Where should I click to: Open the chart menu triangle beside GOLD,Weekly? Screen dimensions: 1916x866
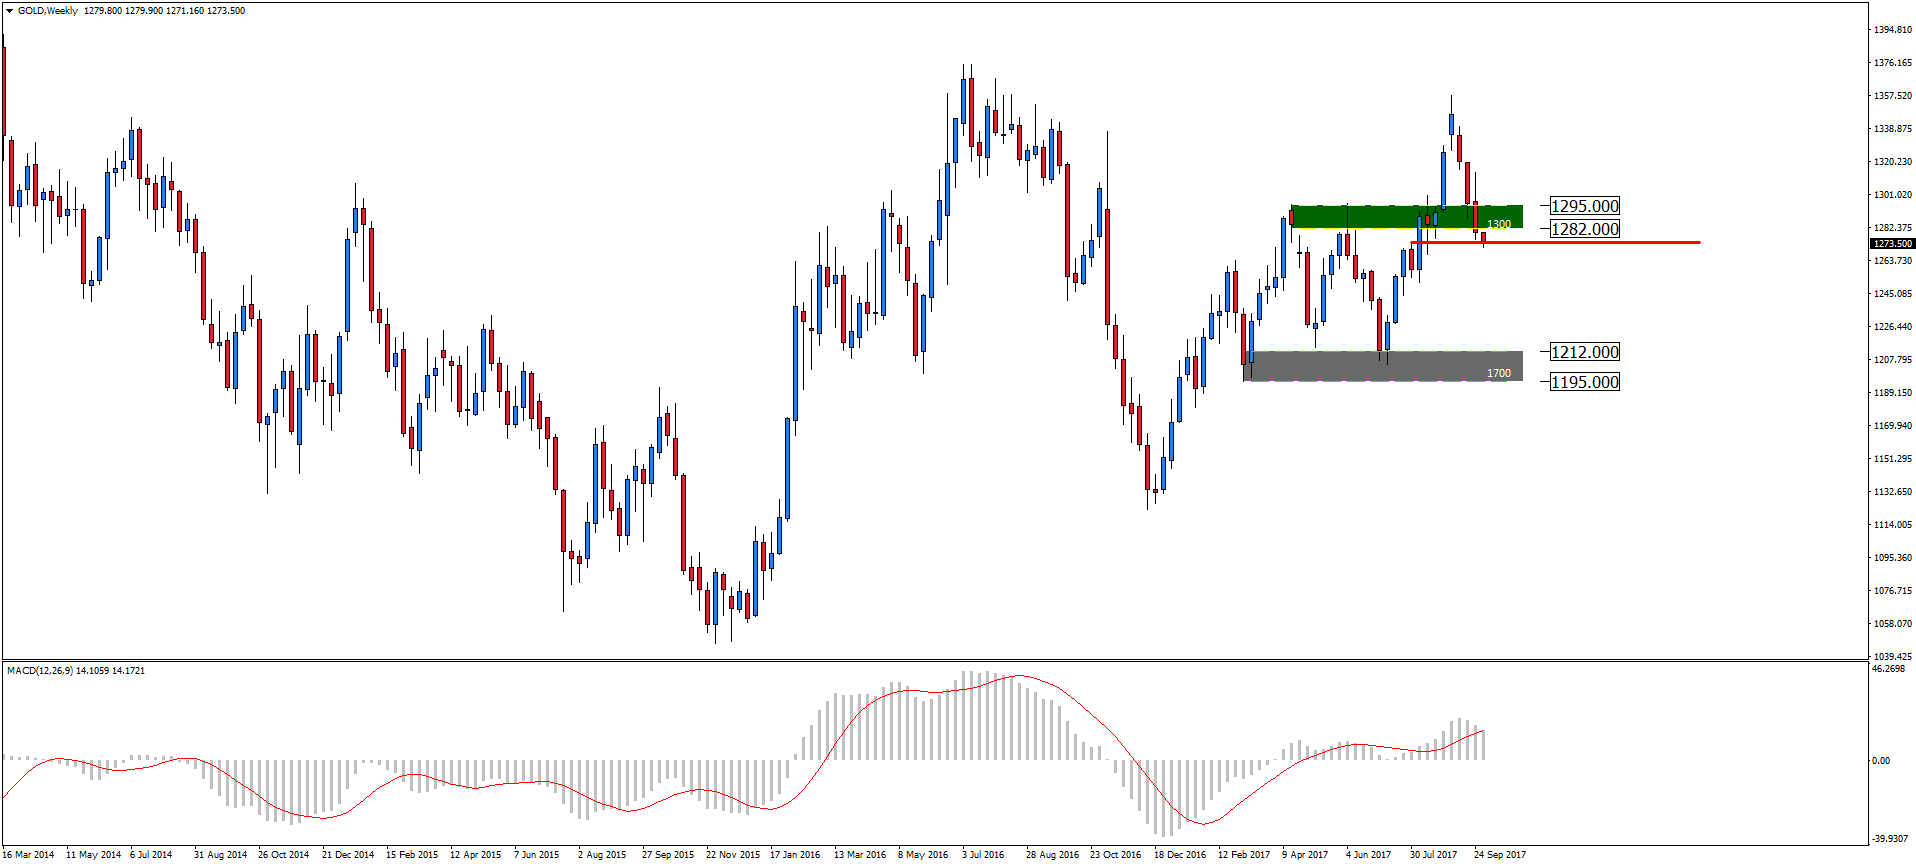point(10,11)
